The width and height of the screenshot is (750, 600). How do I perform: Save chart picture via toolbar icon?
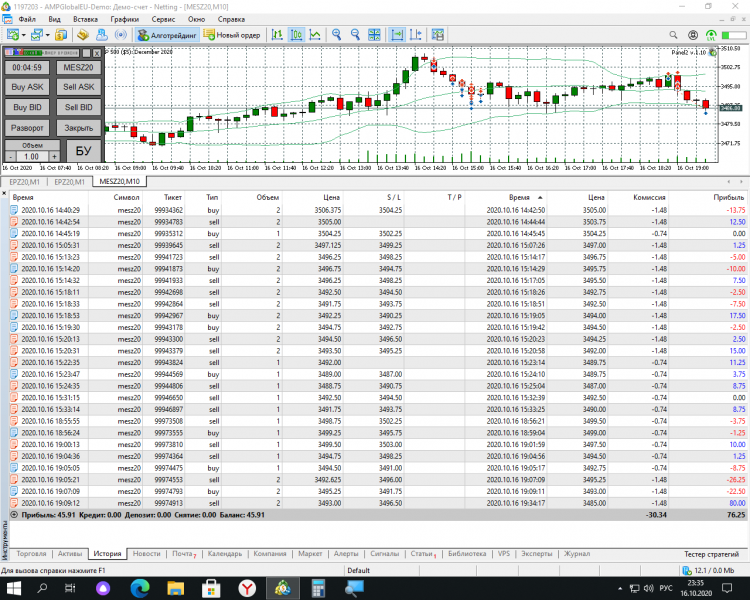click(438, 34)
